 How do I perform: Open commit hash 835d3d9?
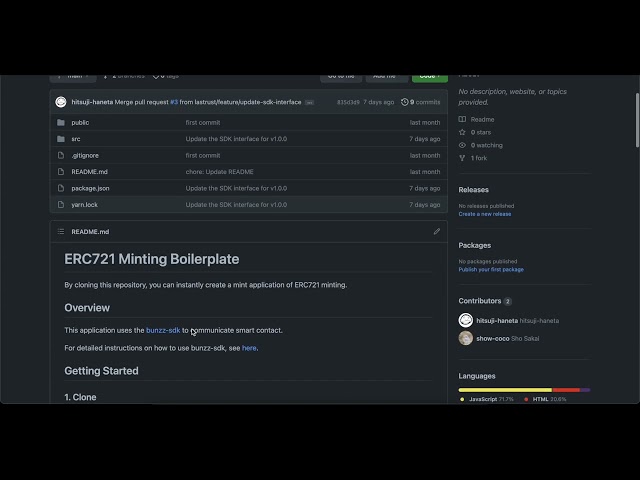click(348, 102)
